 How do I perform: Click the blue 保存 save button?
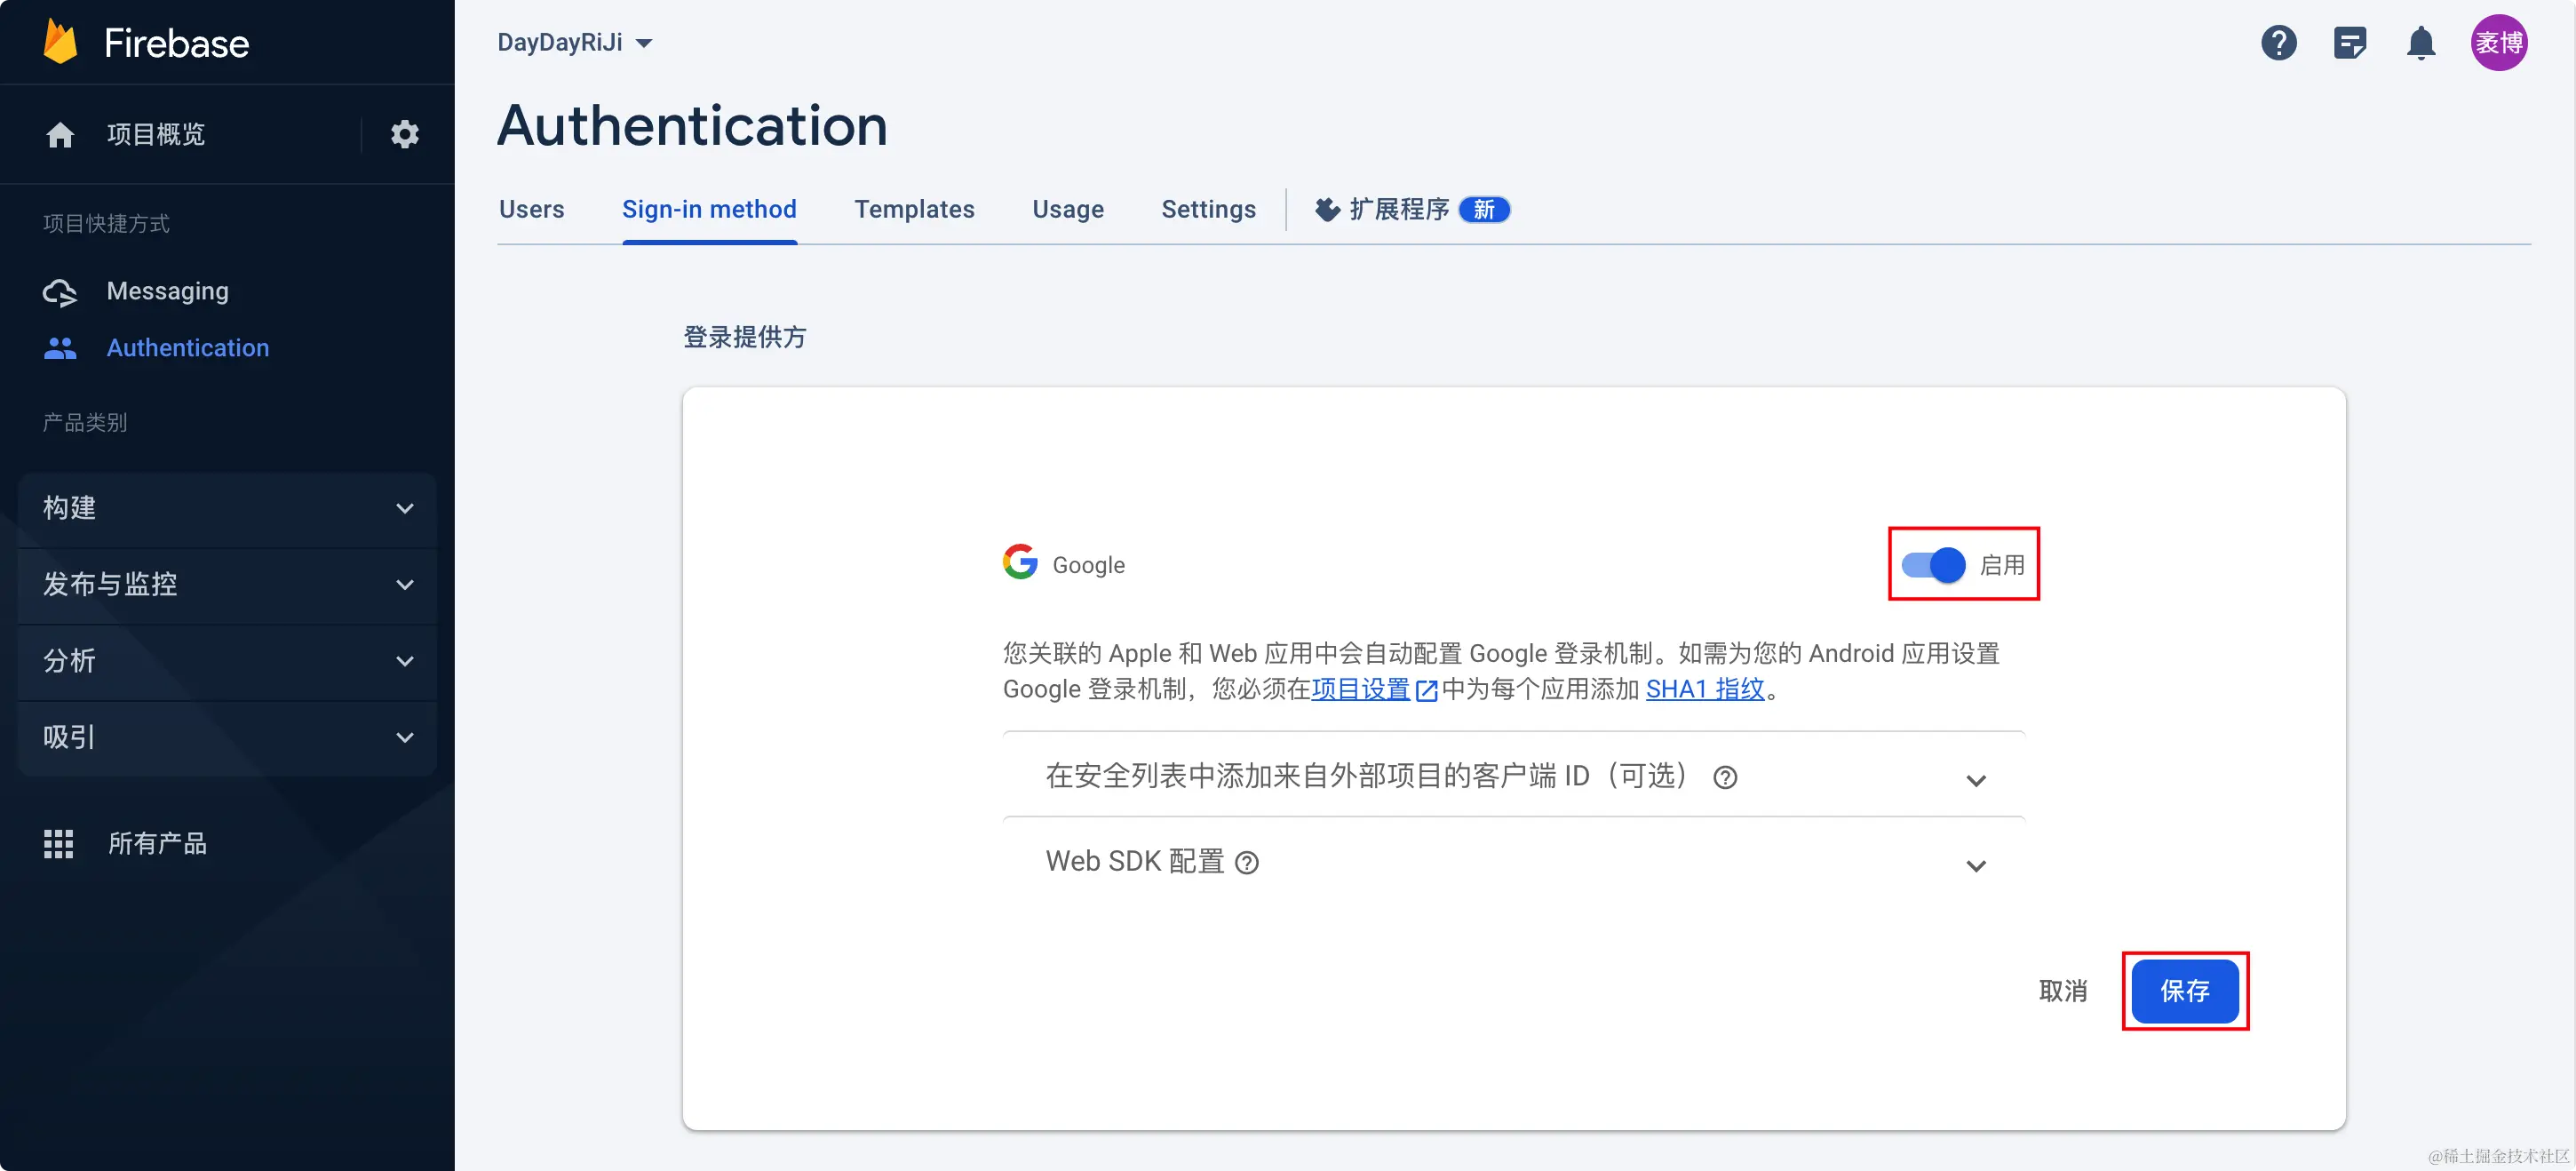(2184, 991)
